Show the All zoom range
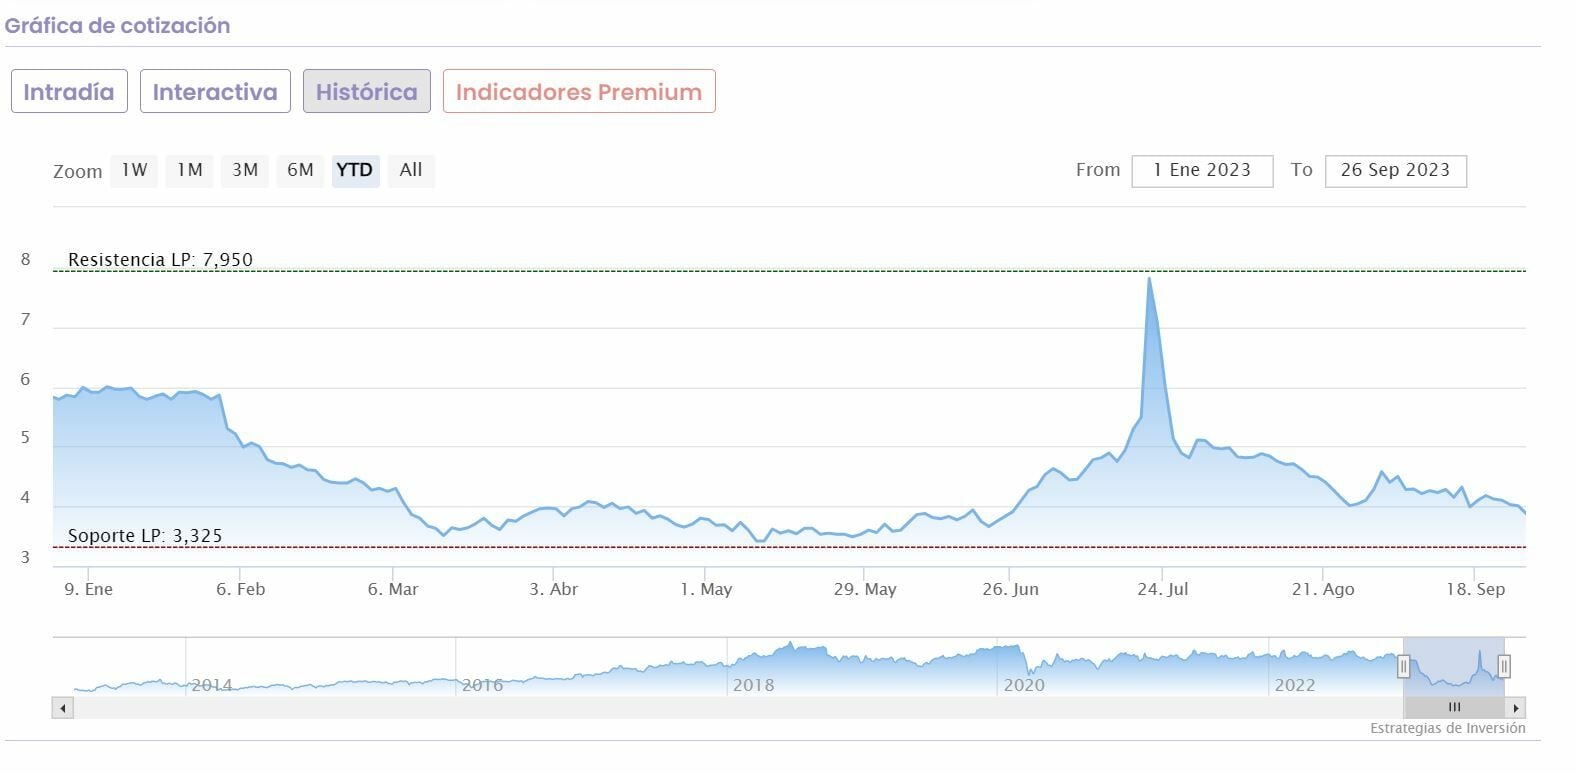Screen dimensions: 1577x774 (411, 170)
